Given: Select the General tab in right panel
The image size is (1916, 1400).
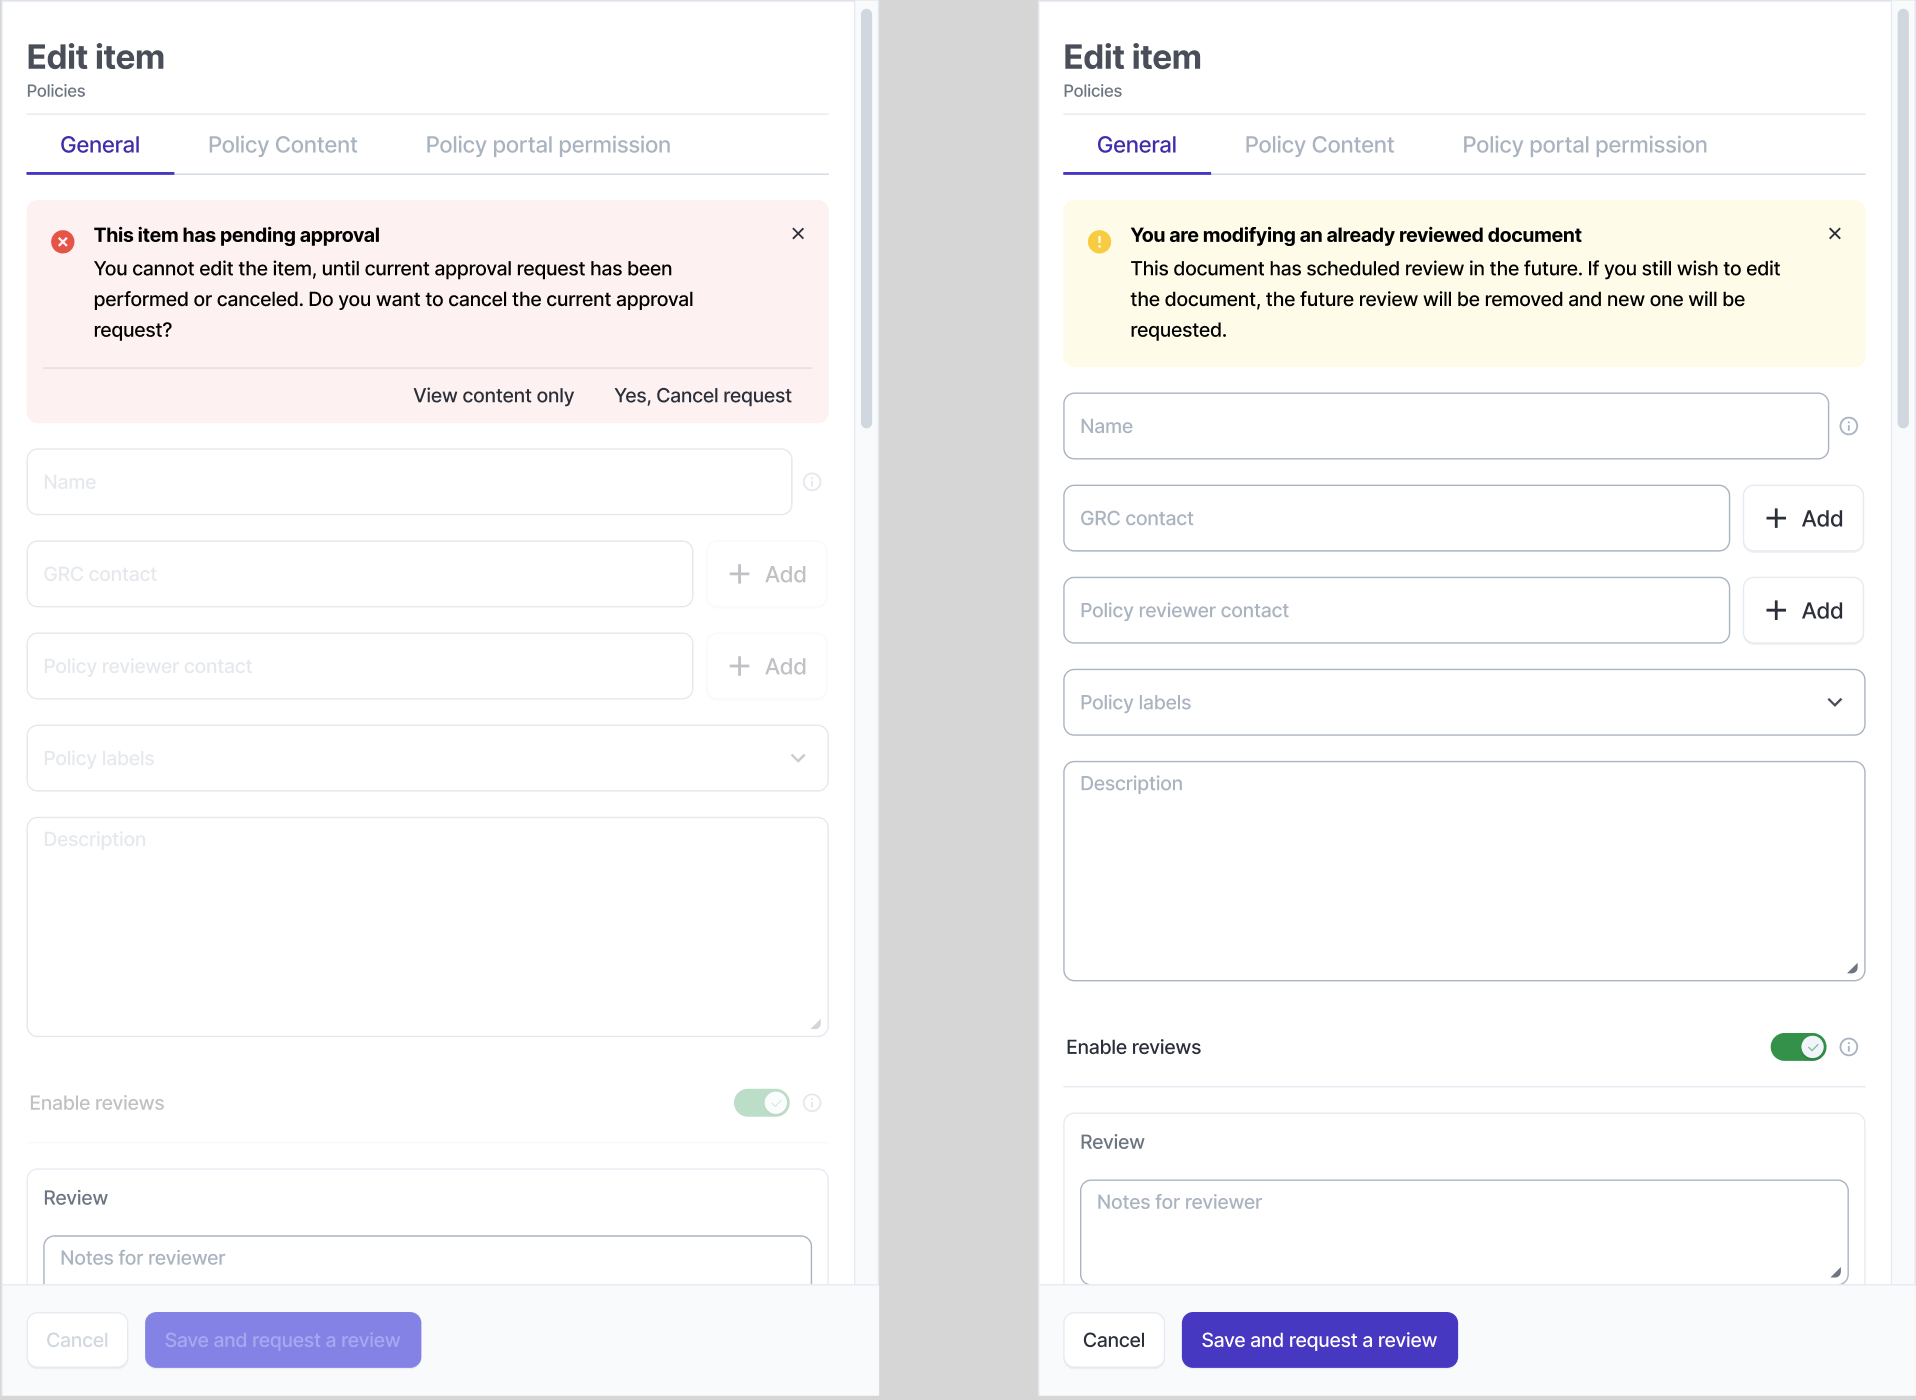Looking at the screenshot, I should tap(1136, 145).
